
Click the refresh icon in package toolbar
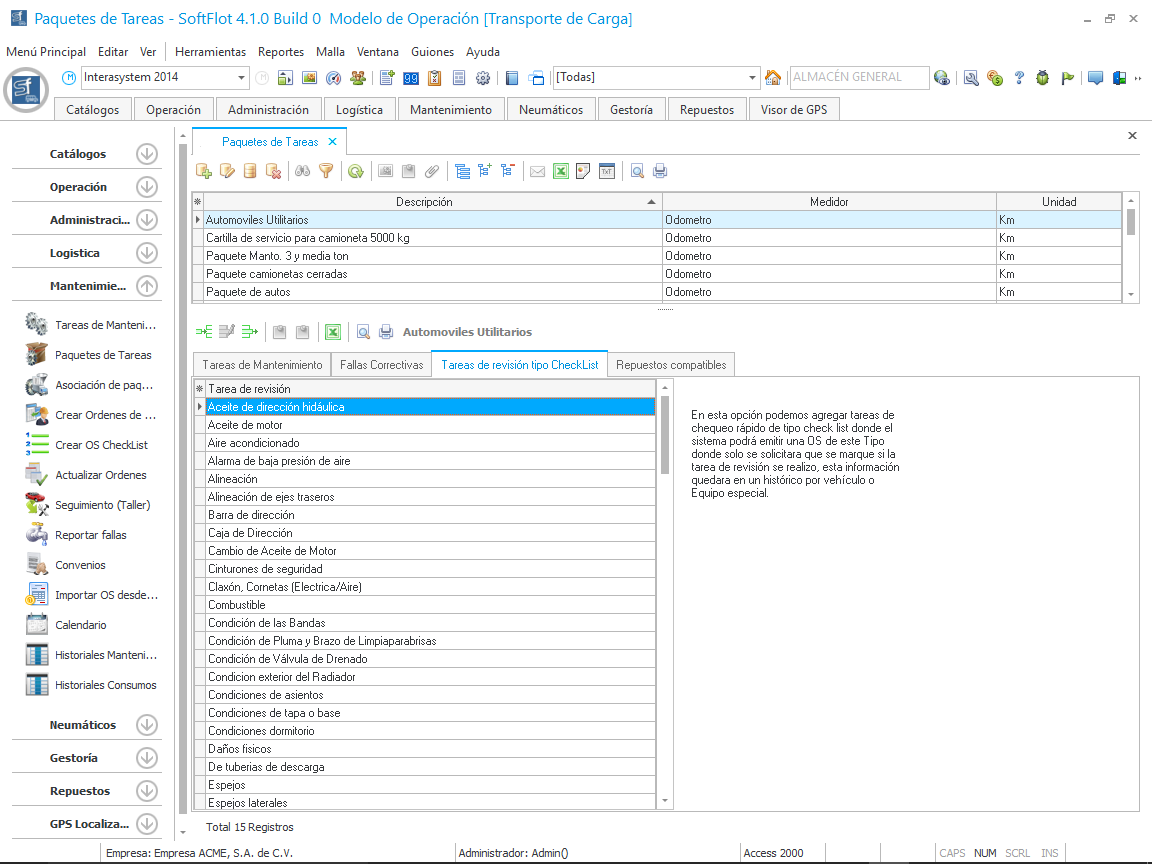pyautogui.click(x=355, y=171)
